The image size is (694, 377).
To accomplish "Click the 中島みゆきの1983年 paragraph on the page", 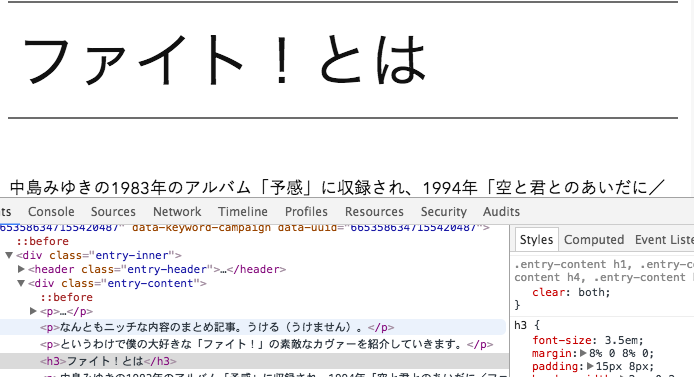I will coord(337,188).
